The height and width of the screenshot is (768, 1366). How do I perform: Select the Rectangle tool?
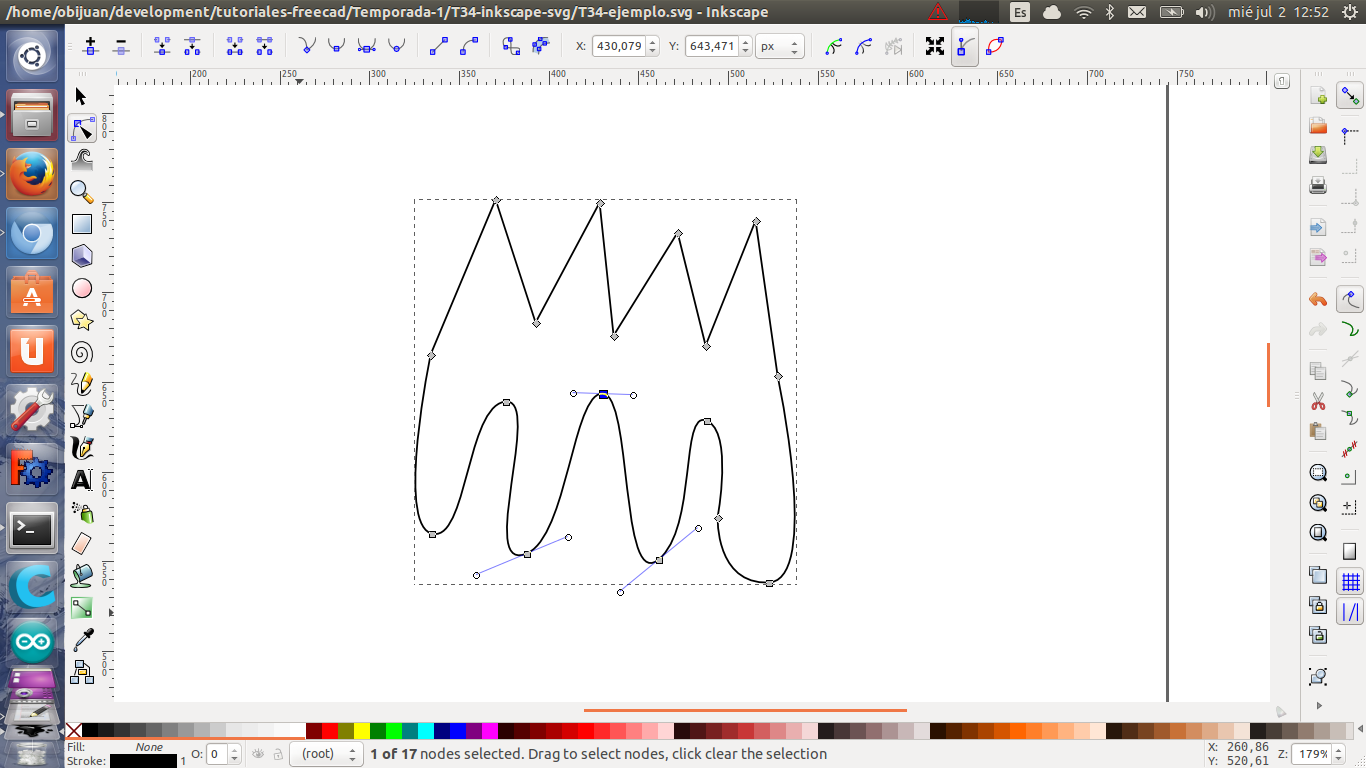click(x=82, y=224)
